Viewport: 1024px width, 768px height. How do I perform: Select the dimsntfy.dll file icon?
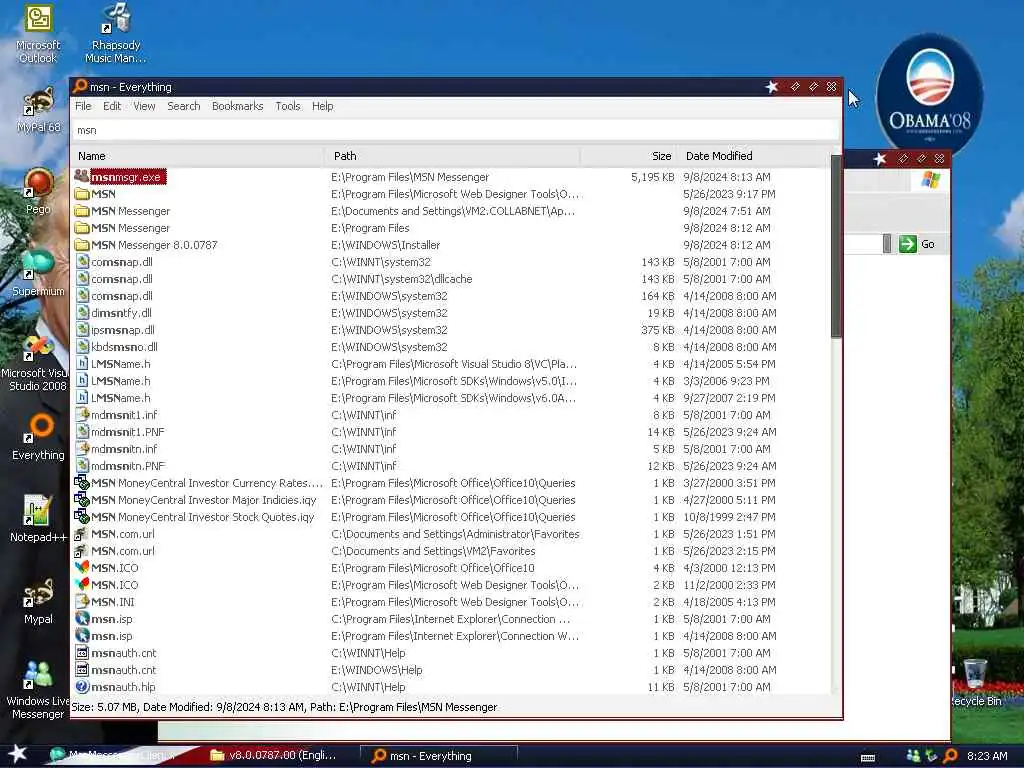point(82,313)
